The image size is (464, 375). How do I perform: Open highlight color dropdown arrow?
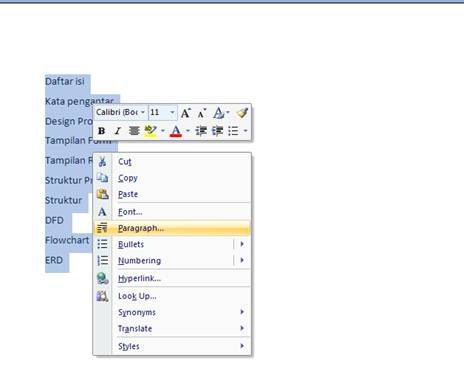(163, 131)
